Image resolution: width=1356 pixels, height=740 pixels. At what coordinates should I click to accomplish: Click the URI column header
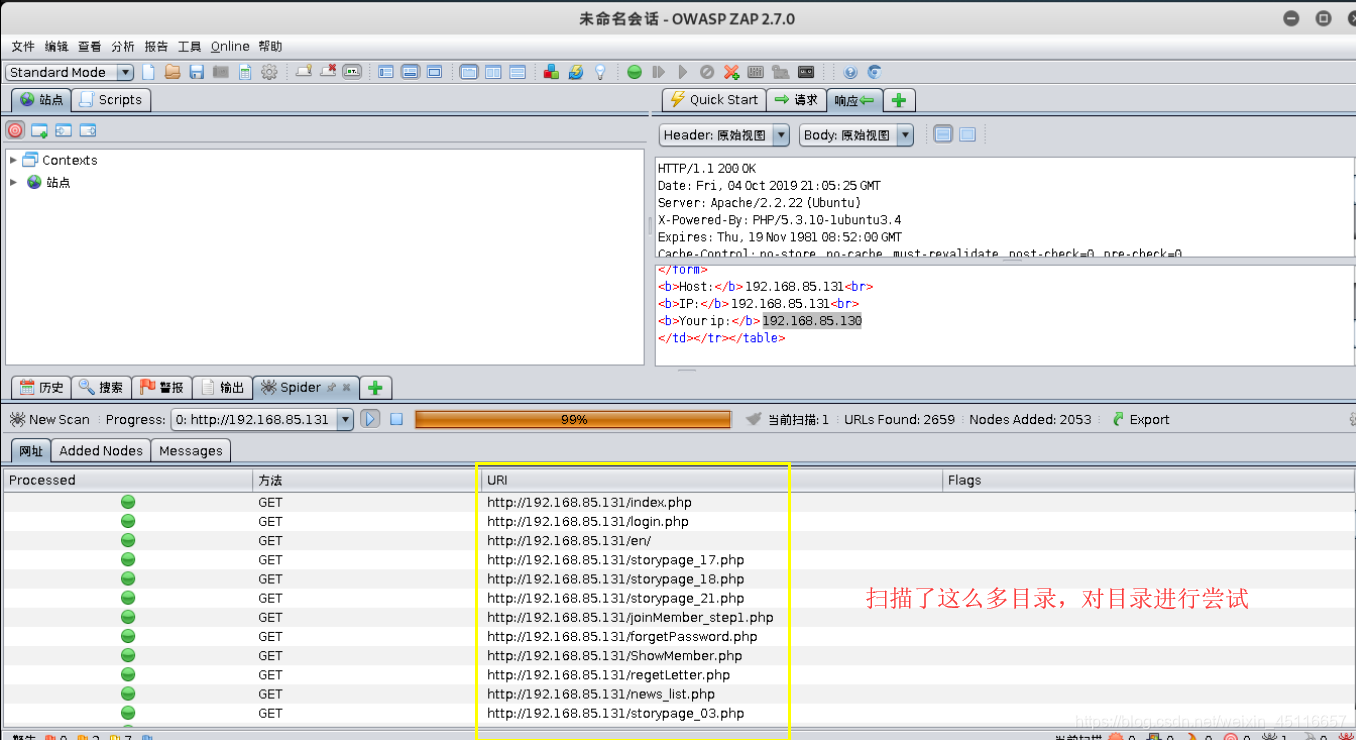click(711, 480)
